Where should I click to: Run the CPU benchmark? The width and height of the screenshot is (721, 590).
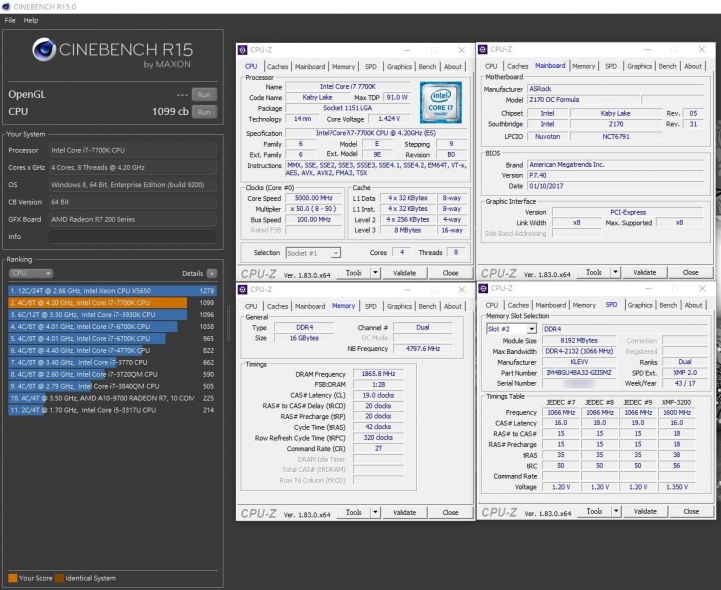(x=204, y=112)
